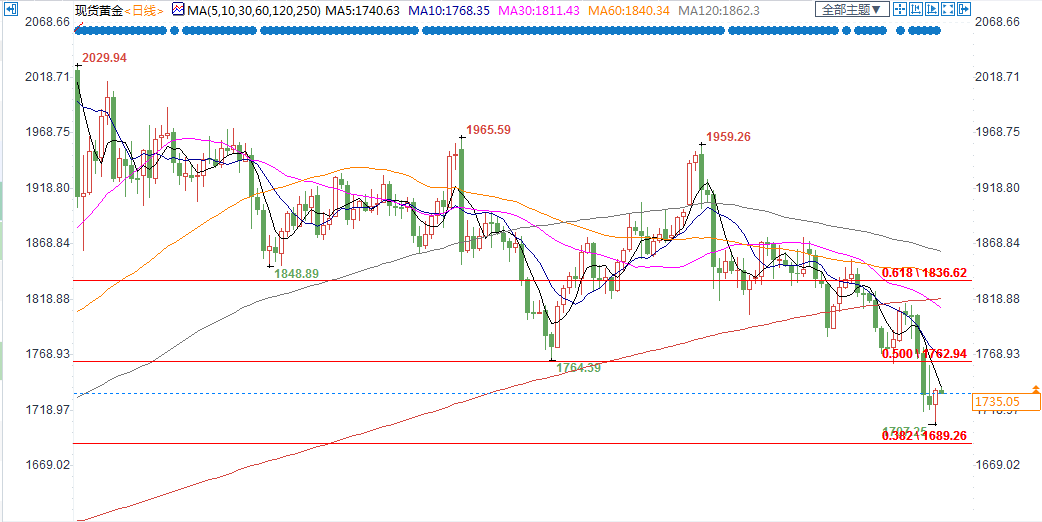Activate the crosshair cursor icon
The image size is (1042, 522).
click(900, 9)
